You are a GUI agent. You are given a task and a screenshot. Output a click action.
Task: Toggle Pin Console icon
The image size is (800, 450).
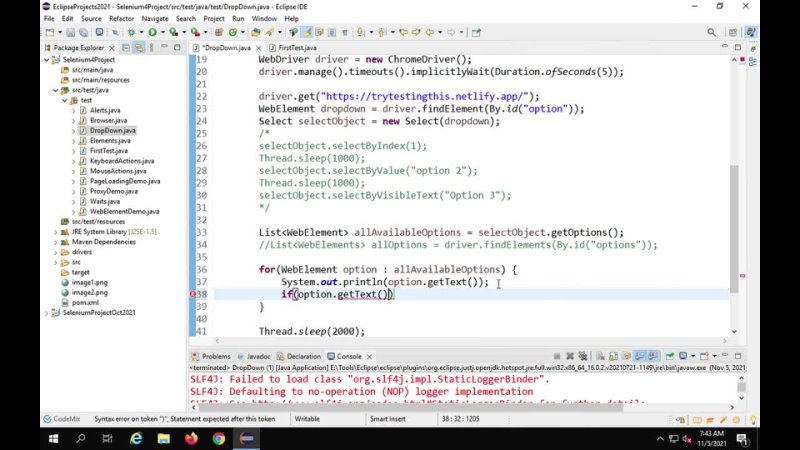tap(669, 356)
